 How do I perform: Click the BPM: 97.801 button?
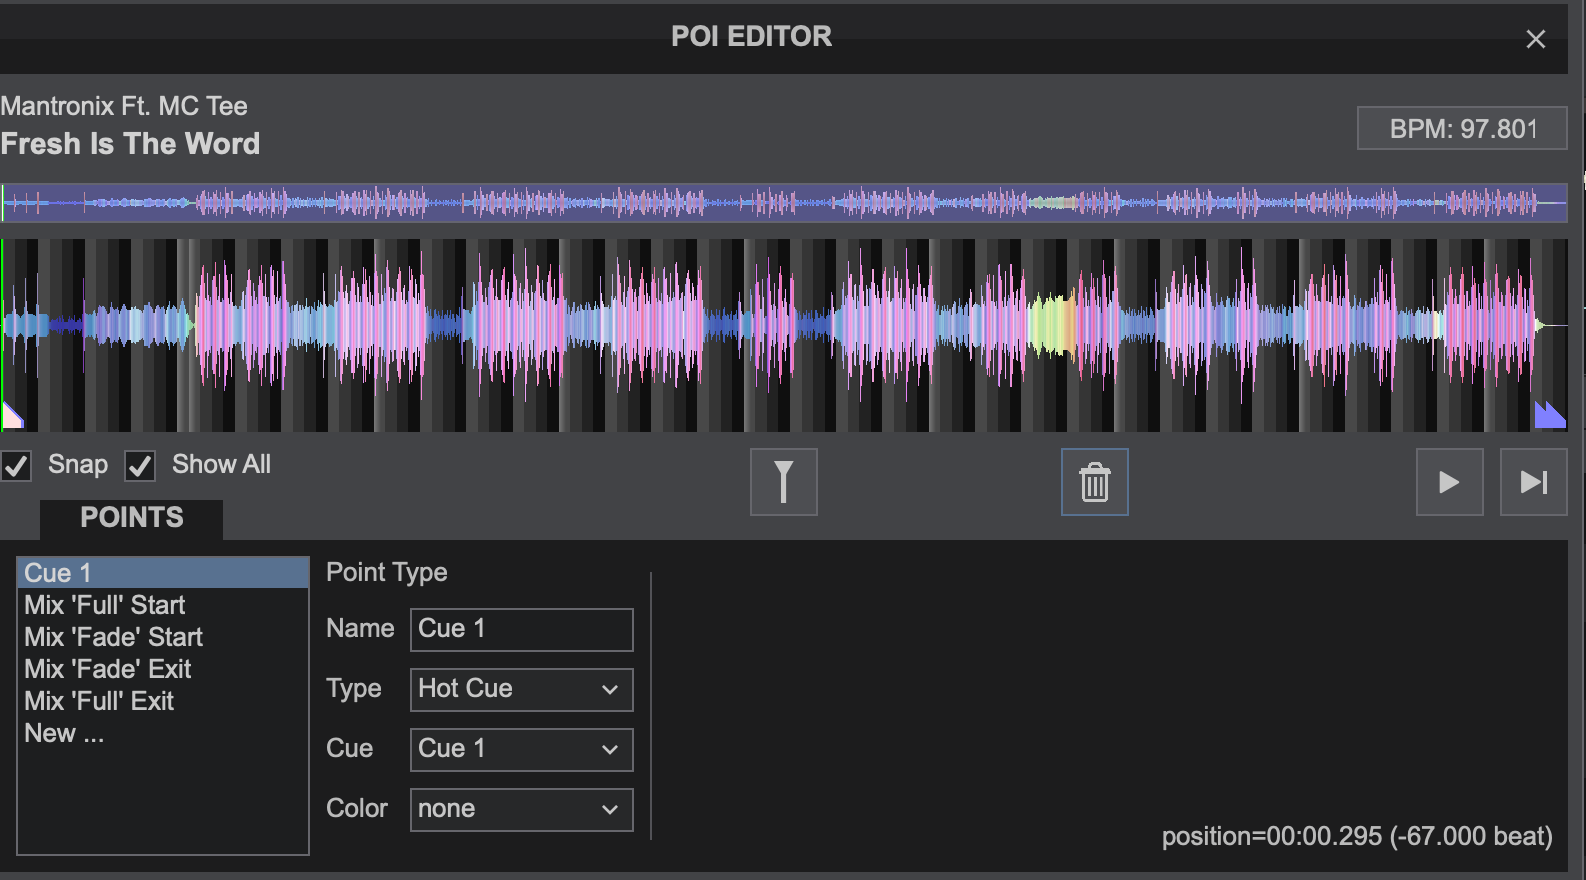pos(1461,128)
